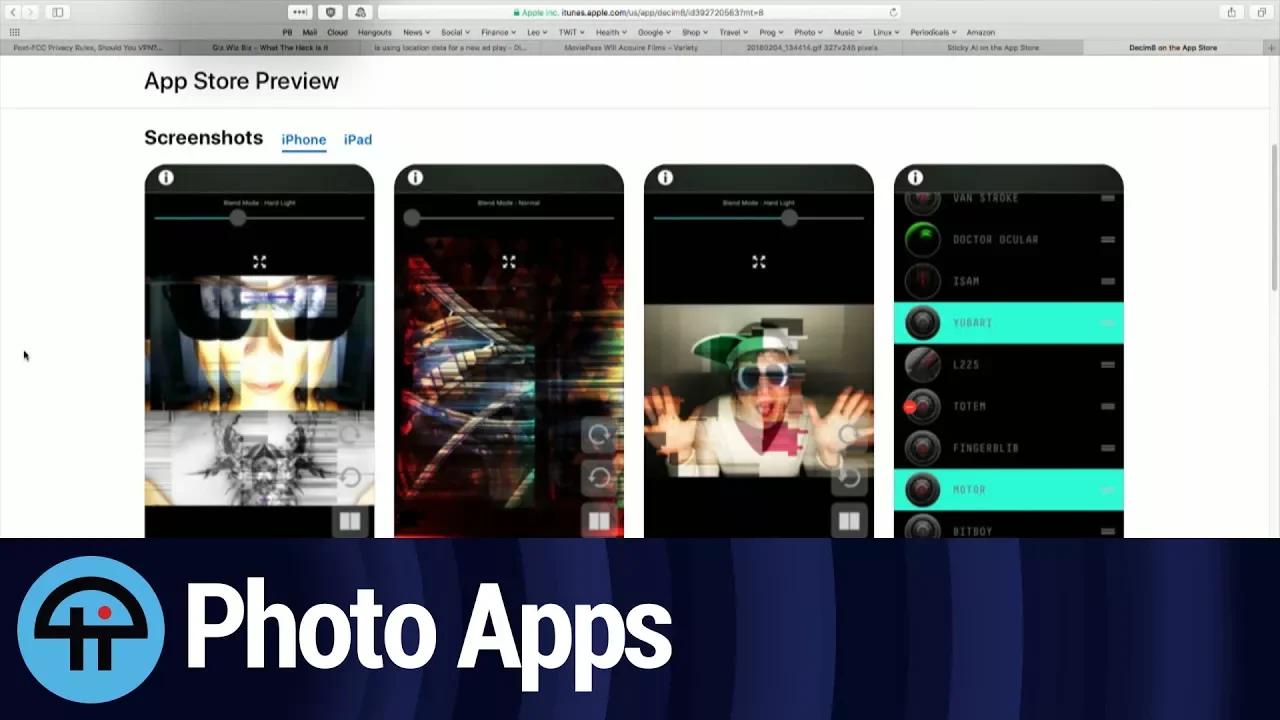This screenshot has height=720, width=1280.
Task: Click split-view icon in first screenshot
Action: pyautogui.click(x=349, y=520)
